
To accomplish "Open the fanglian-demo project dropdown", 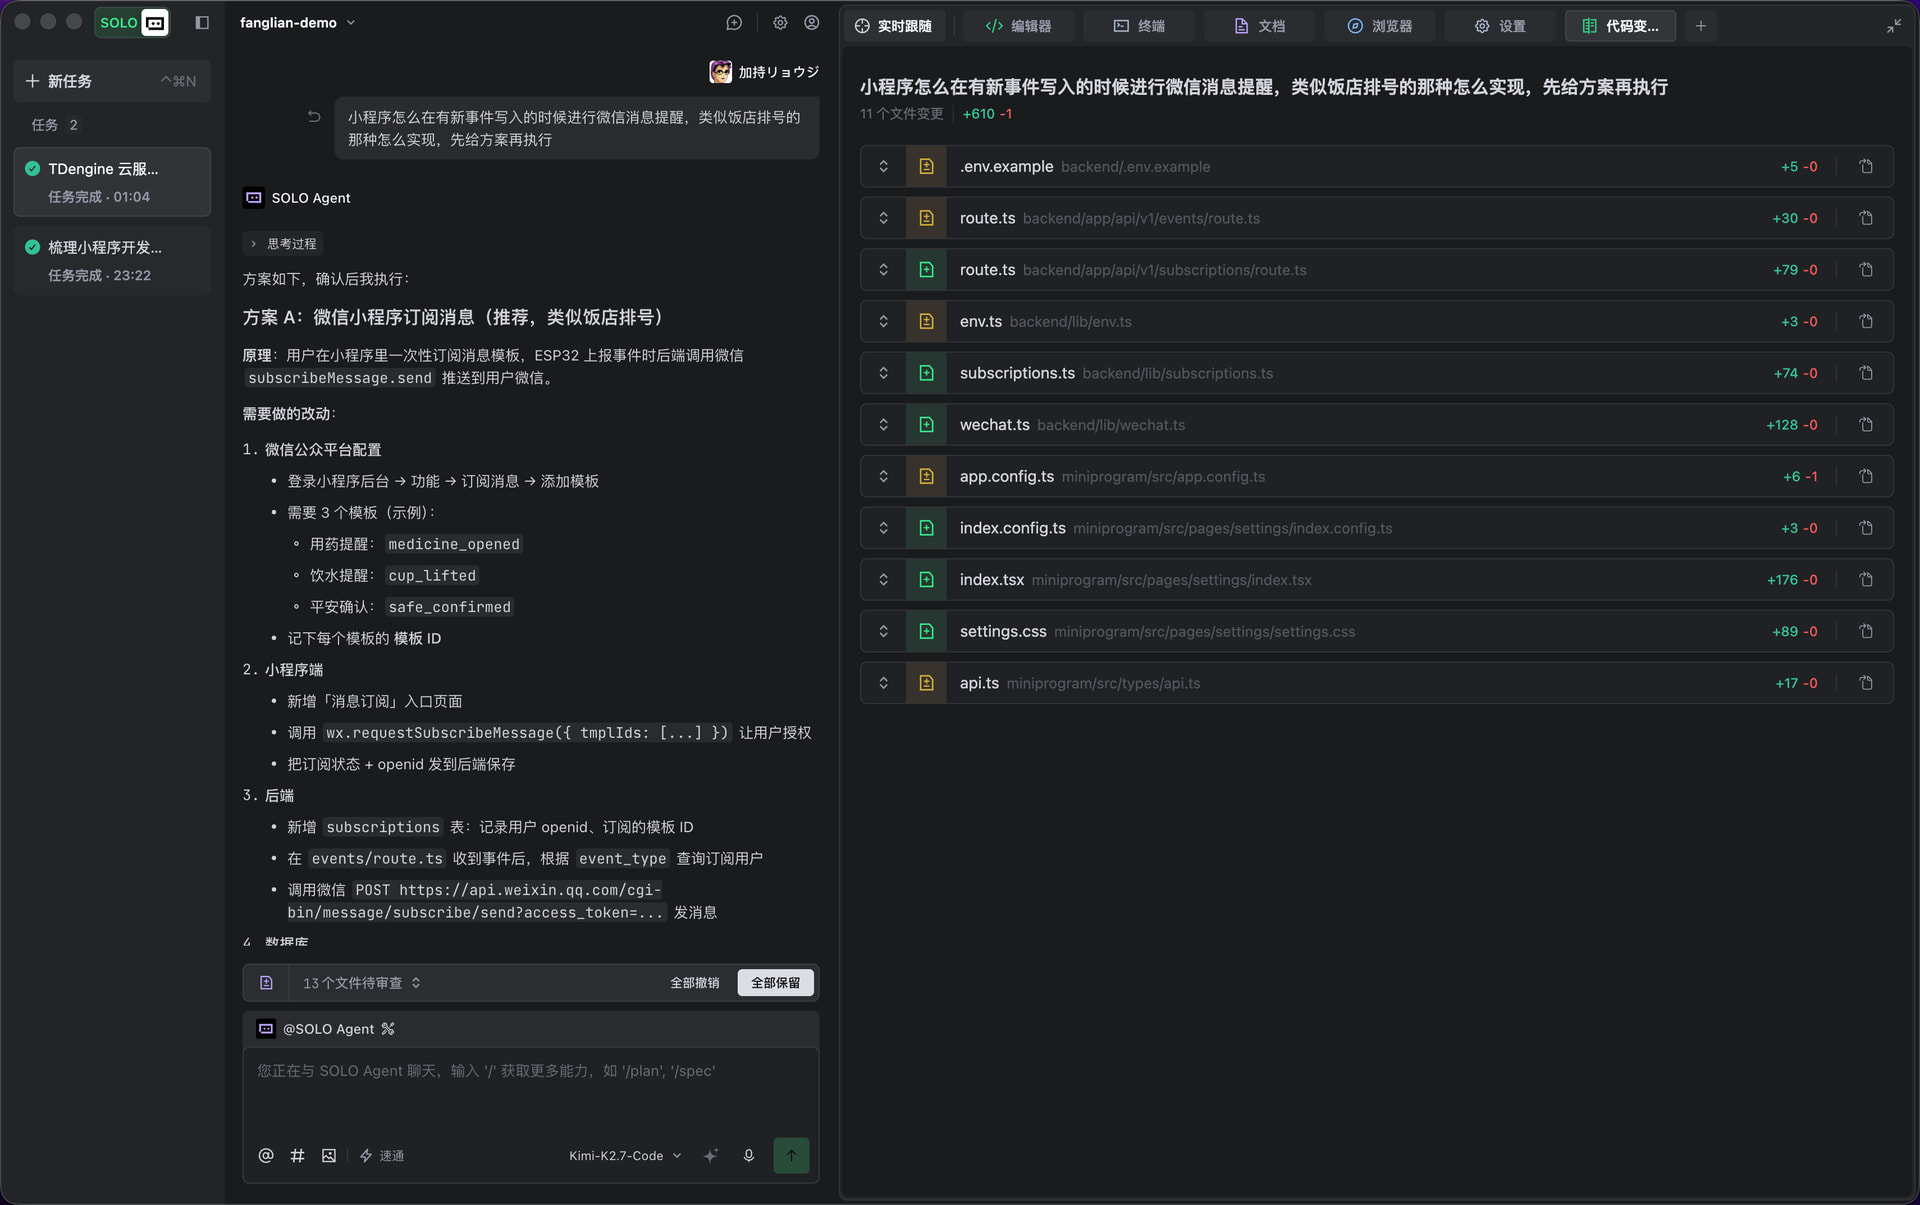I will (298, 23).
